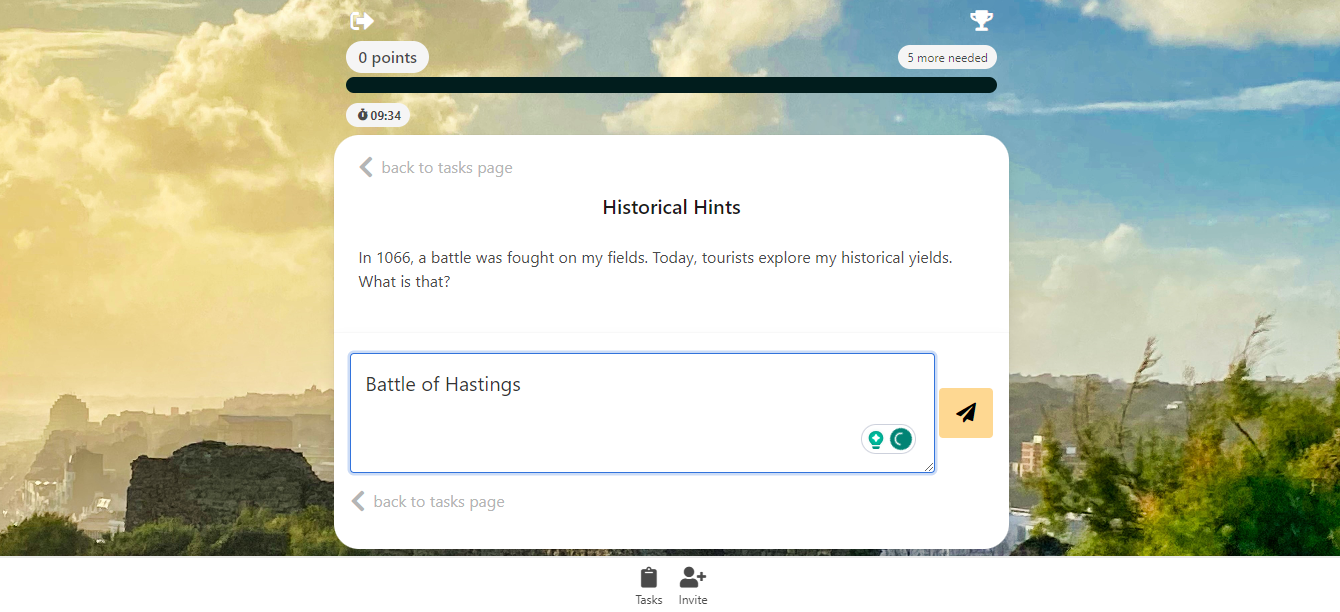Follow the bottom 'back to tasks page' text

(x=439, y=502)
